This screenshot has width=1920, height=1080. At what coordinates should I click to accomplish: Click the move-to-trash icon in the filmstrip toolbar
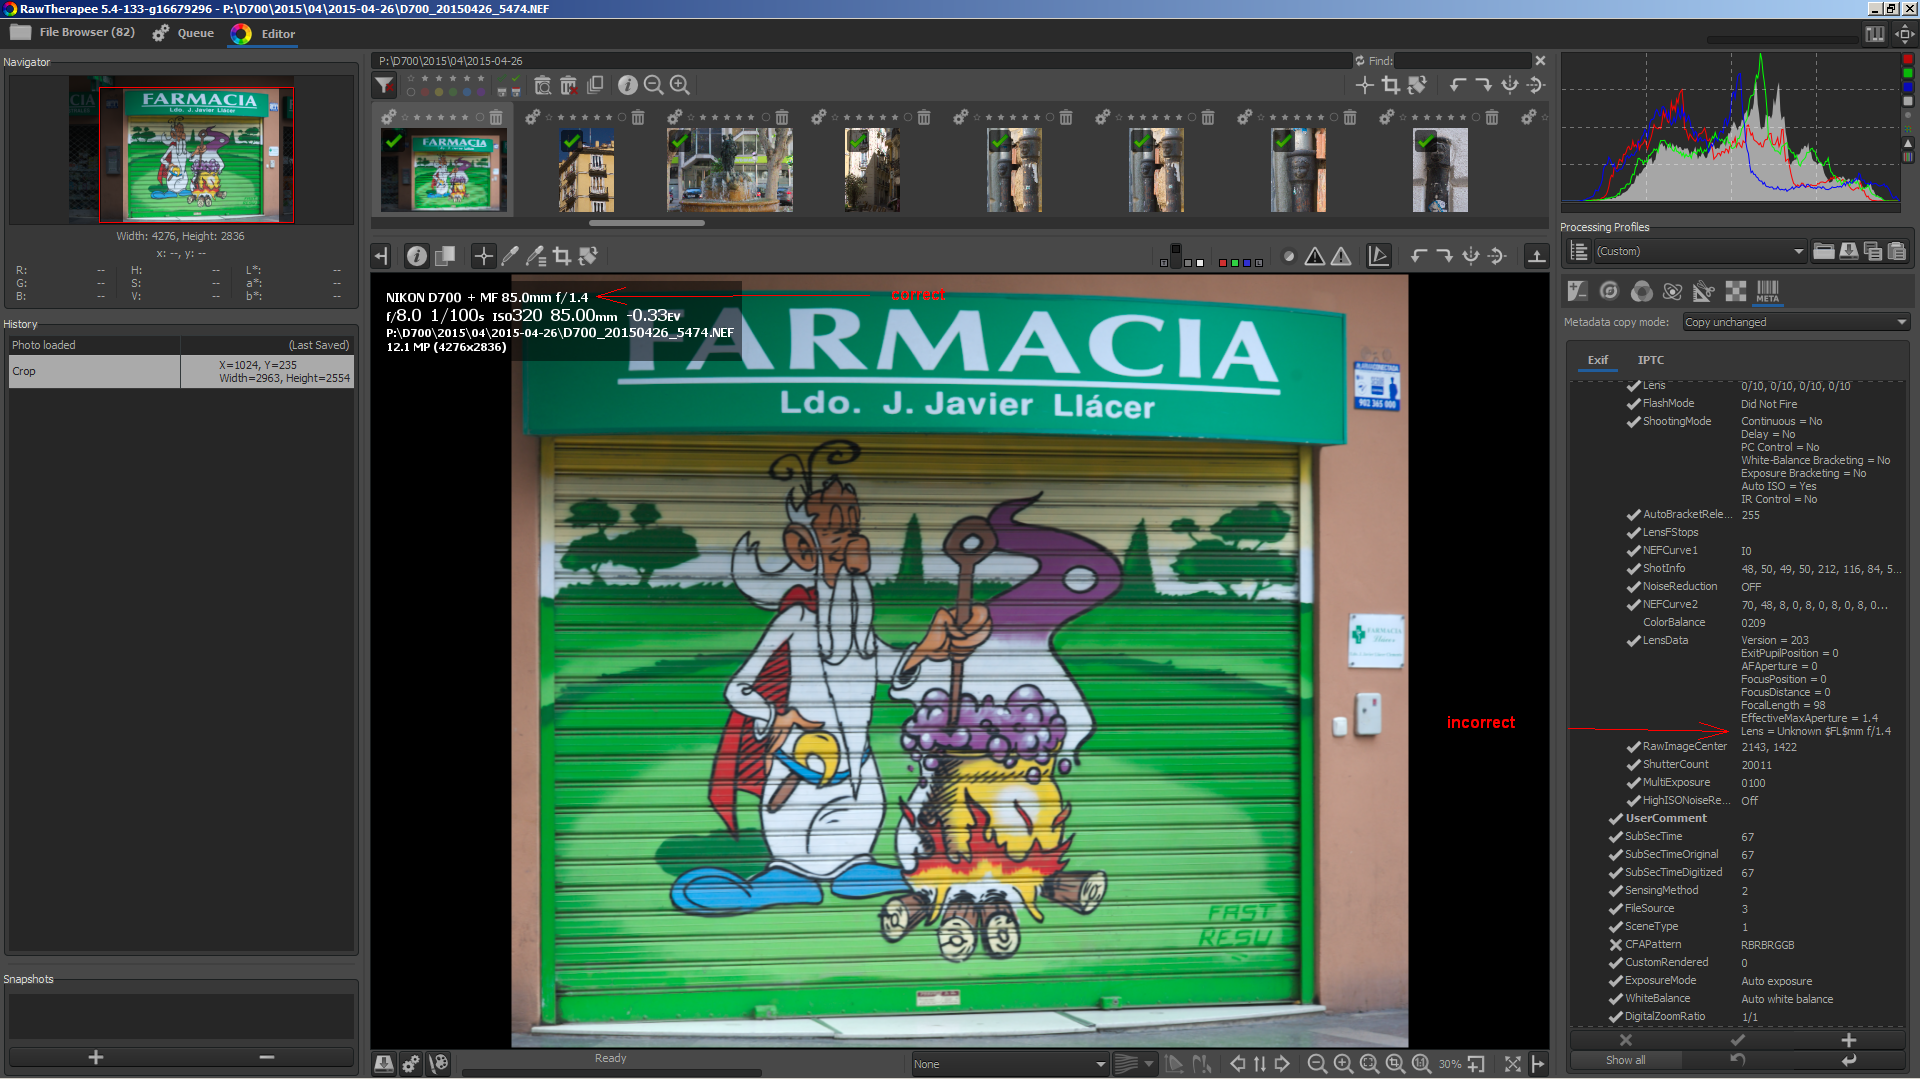(x=568, y=86)
